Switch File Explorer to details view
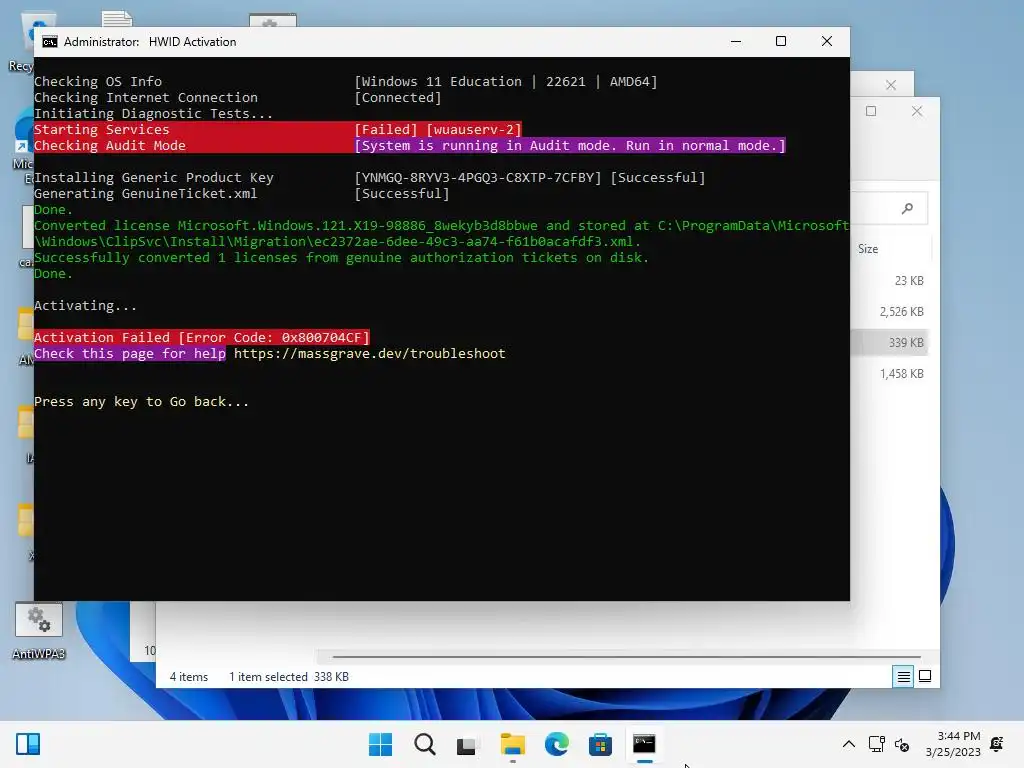Viewport: 1024px width, 768px height. [903, 677]
